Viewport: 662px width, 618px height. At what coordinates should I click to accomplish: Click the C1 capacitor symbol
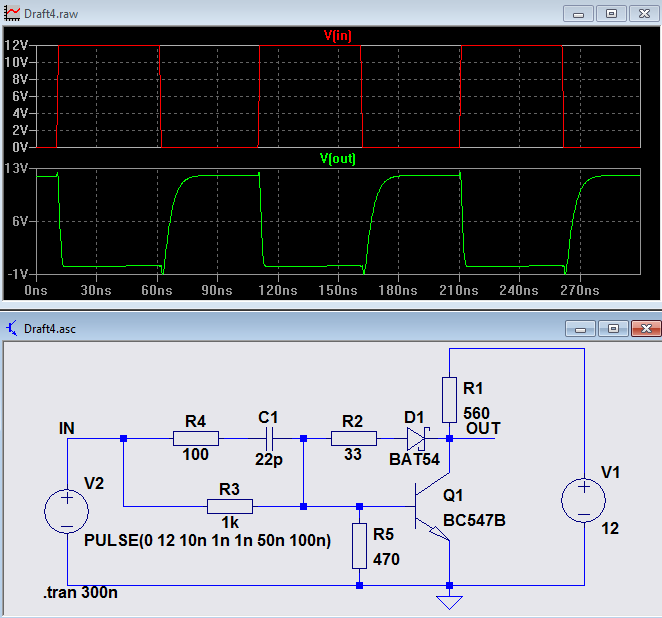(x=269, y=438)
